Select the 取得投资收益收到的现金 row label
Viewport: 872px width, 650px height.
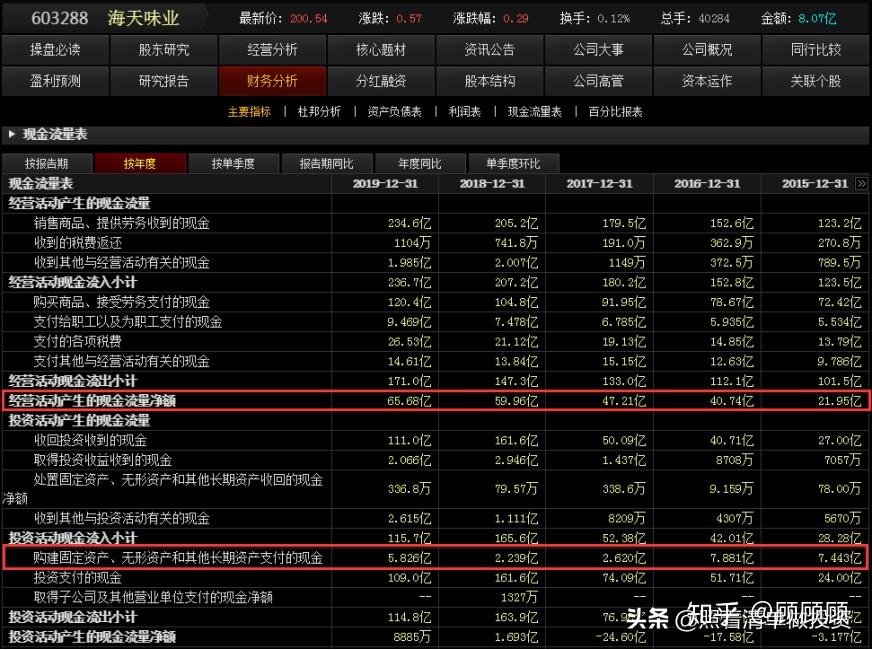pos(103,460)
